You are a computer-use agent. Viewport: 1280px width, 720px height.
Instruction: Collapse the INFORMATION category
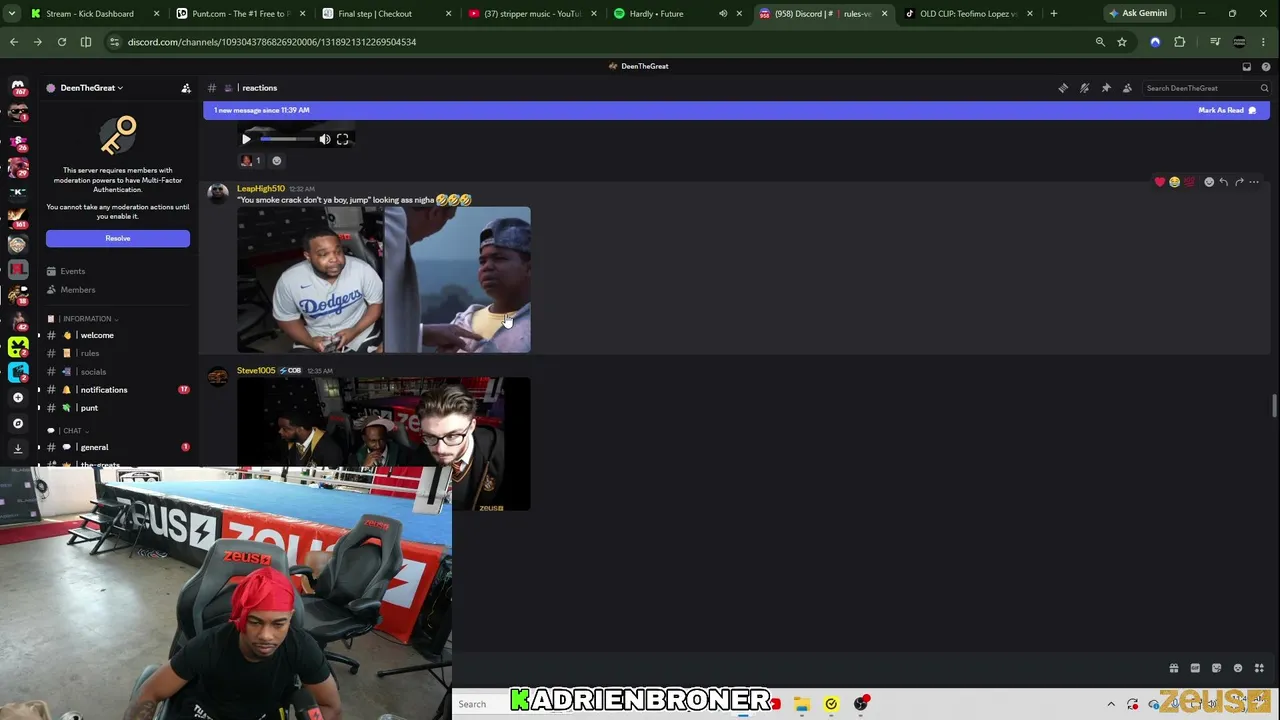[x=89, y=319]
